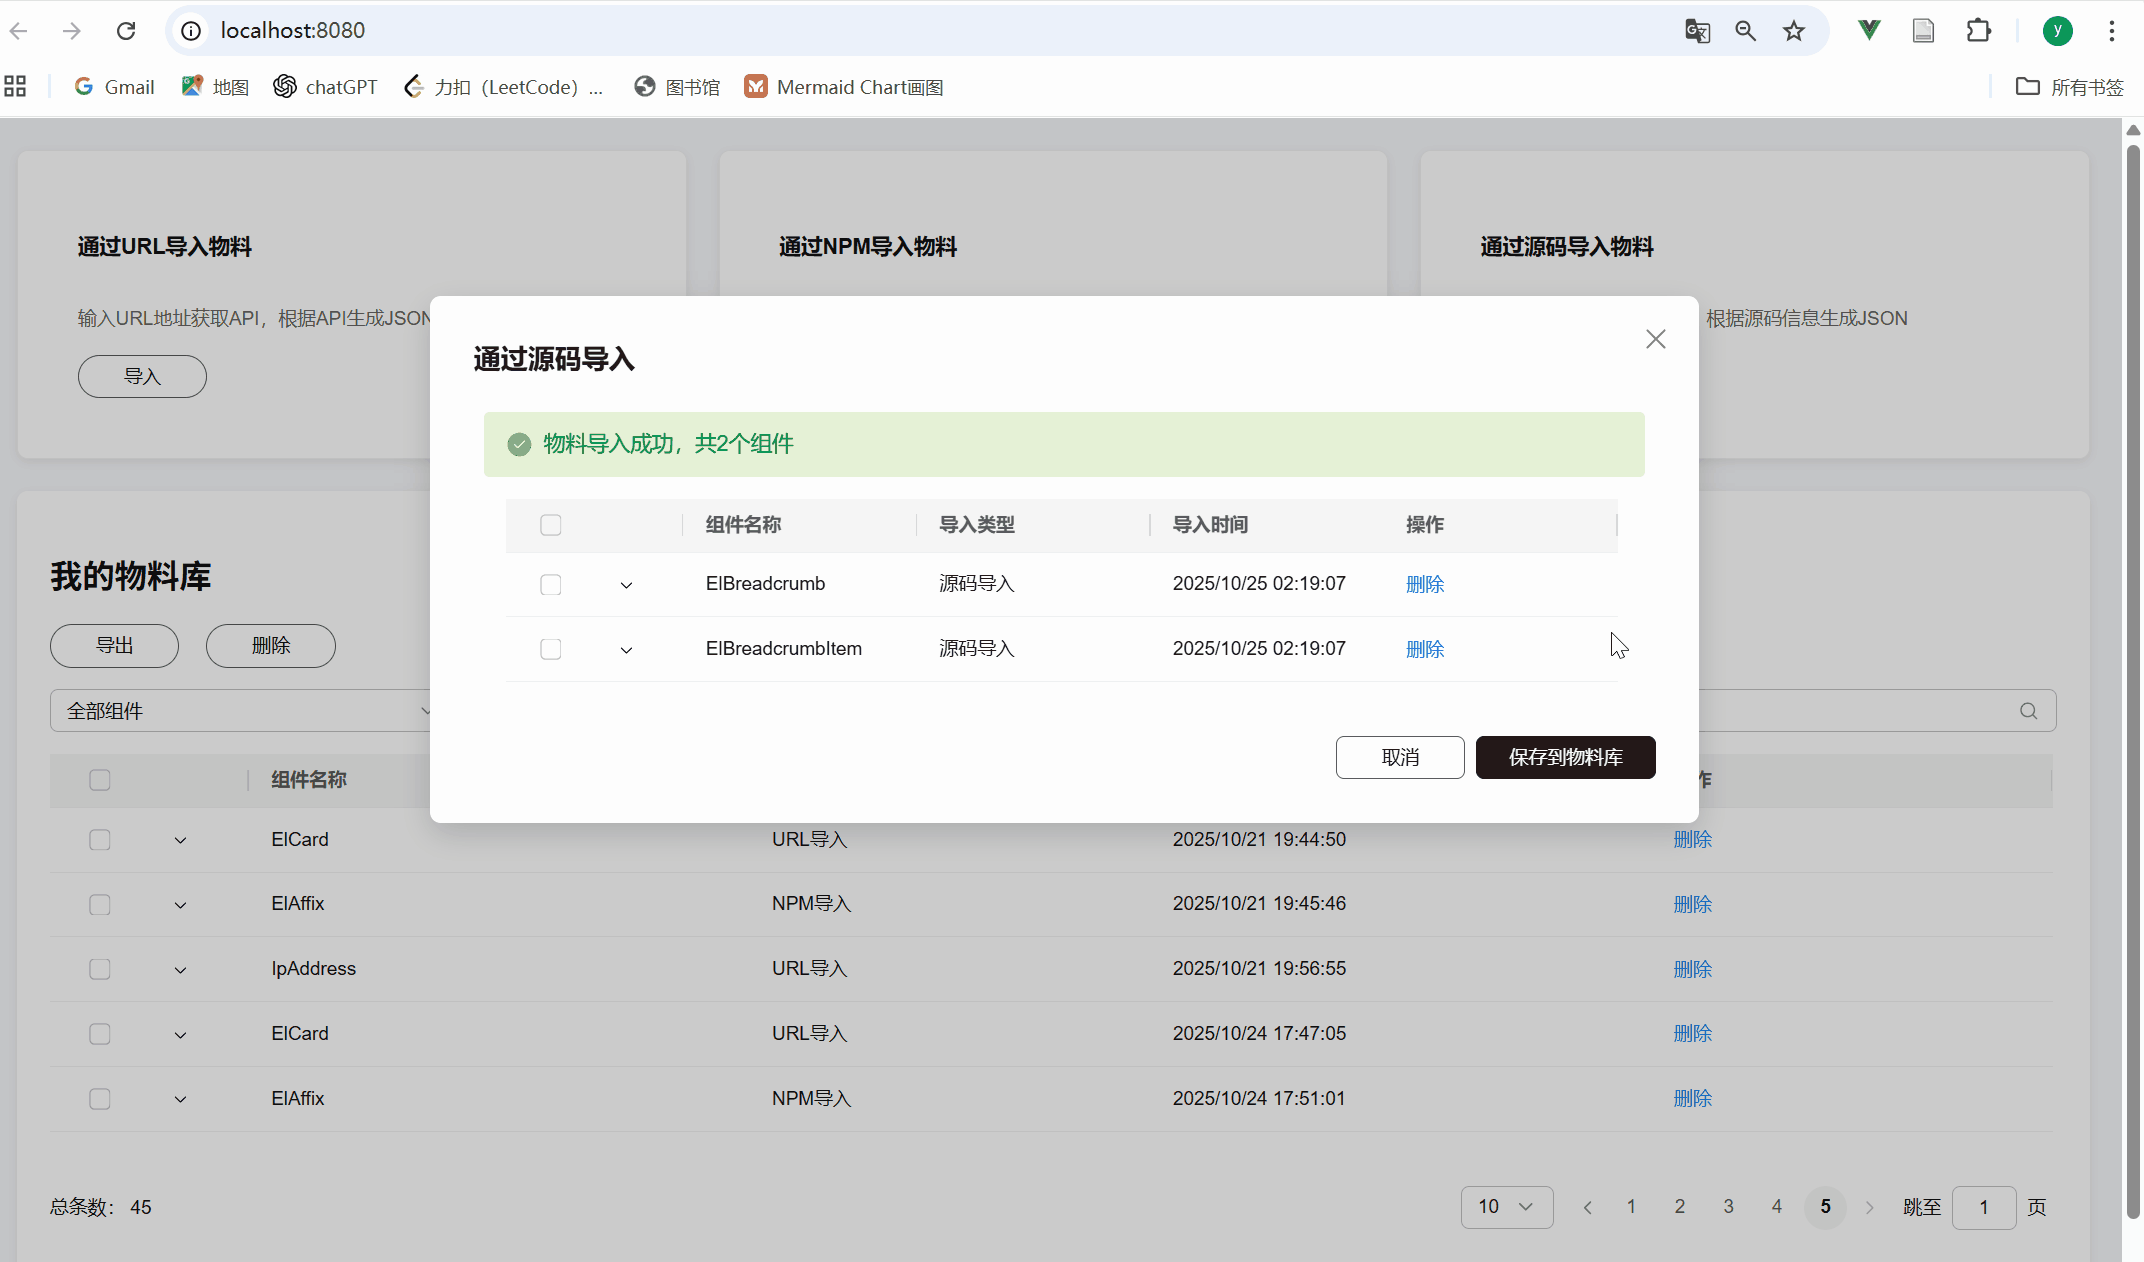Close the 通过源码导入 dialog
The image size is (2144, 1262).
[x=1655, y=339]
